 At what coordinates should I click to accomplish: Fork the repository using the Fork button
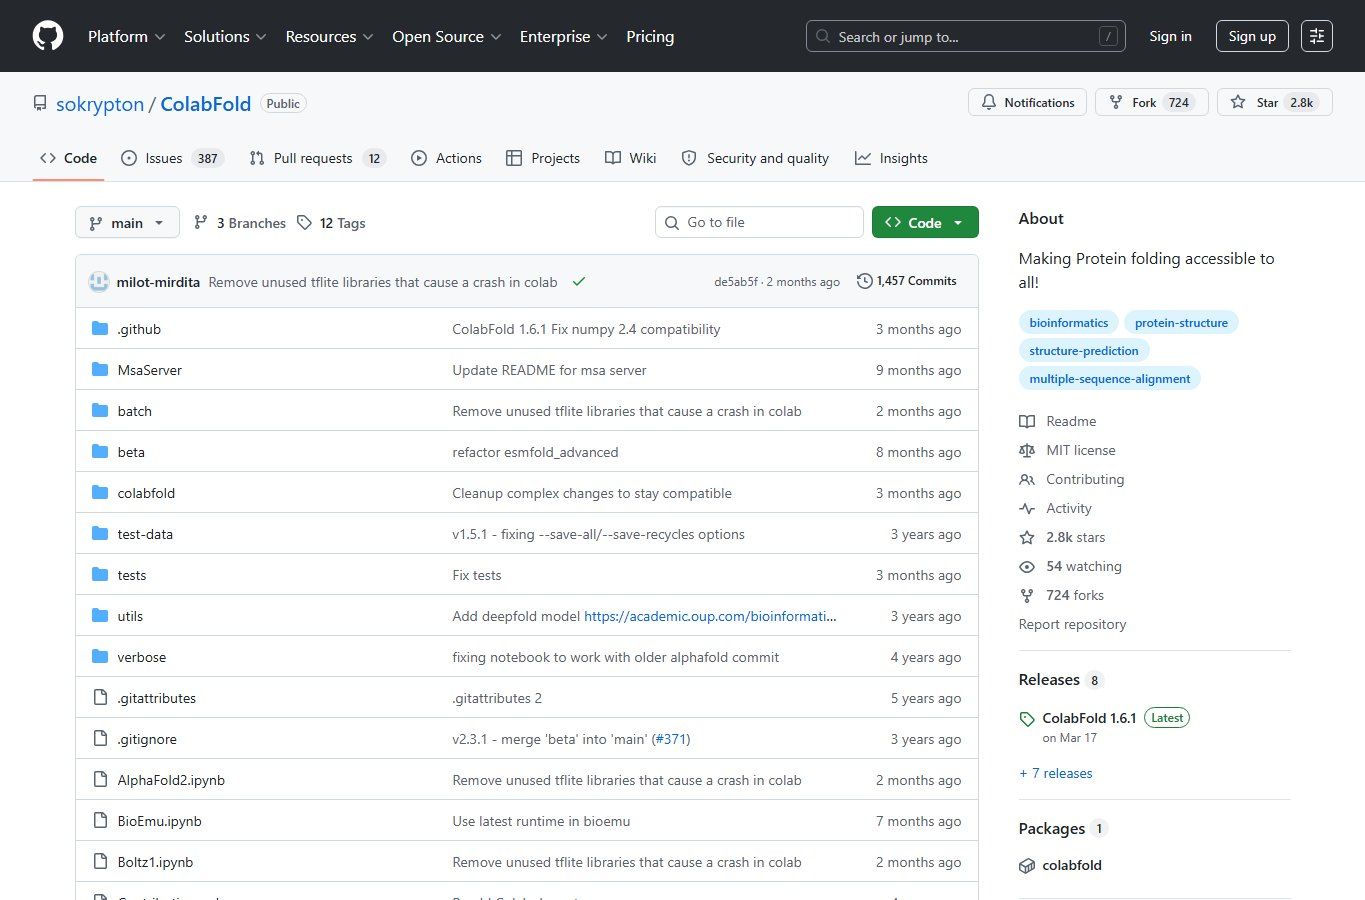tap(1152, 102)
